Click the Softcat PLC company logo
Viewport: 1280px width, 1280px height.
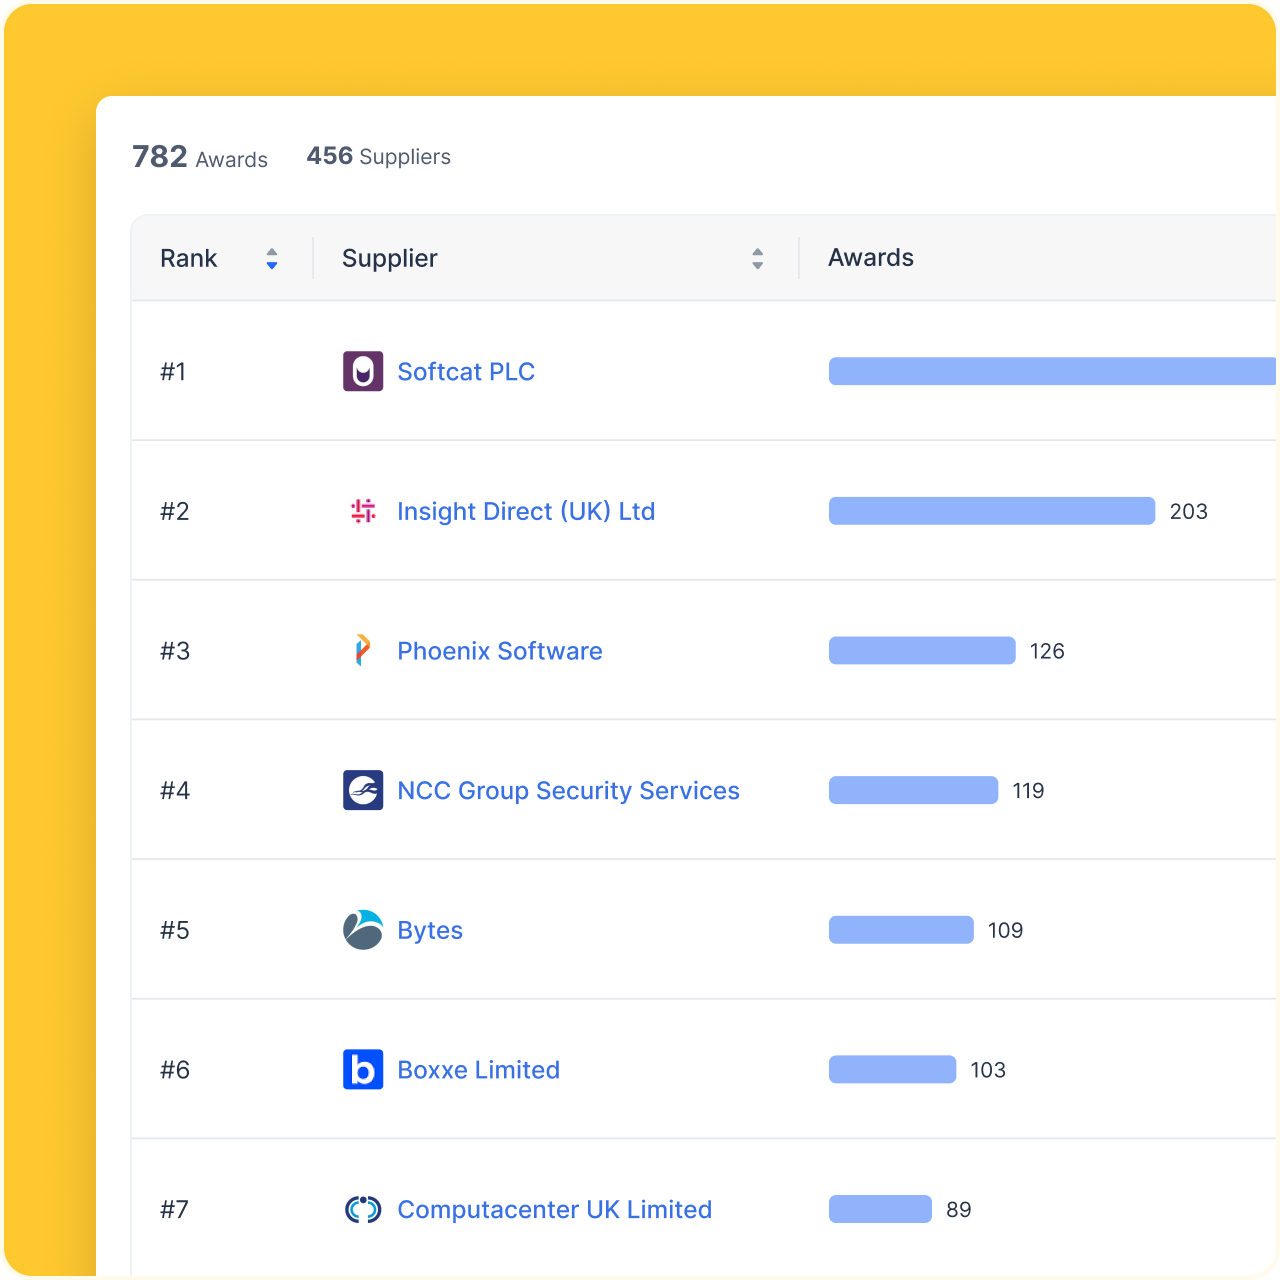pyautogui.click(x=362, y=371)
